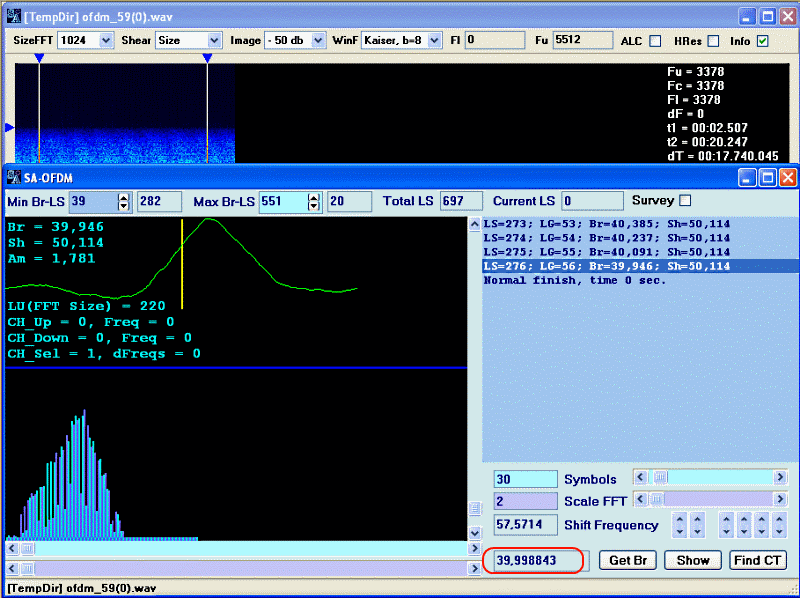800x598 pixels.
Task: Open the SizeFFT dropdown
Action: coord(105,40)
